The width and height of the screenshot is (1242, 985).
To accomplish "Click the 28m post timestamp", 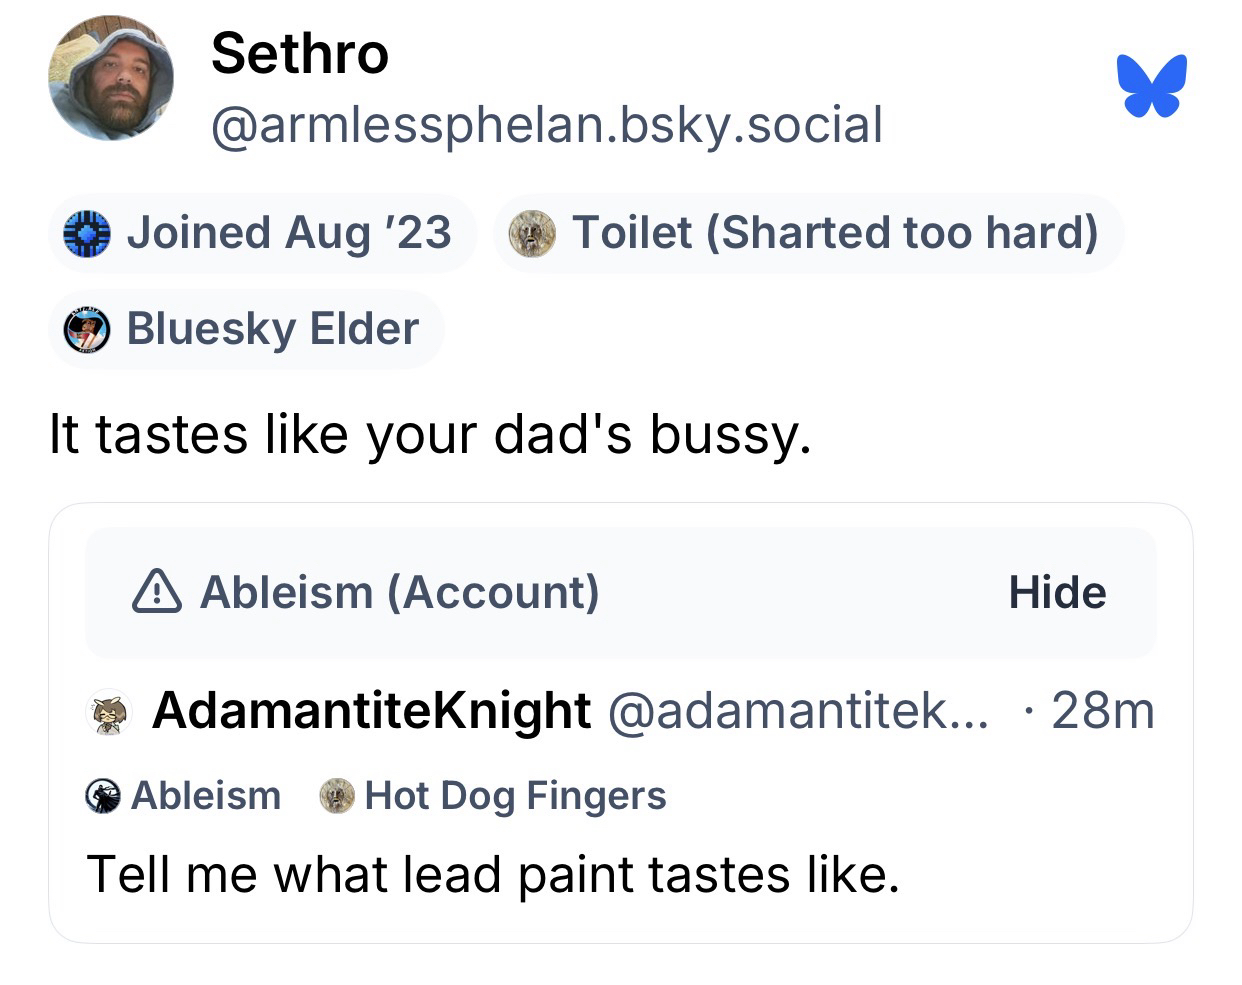I will tap(1102, 711).
